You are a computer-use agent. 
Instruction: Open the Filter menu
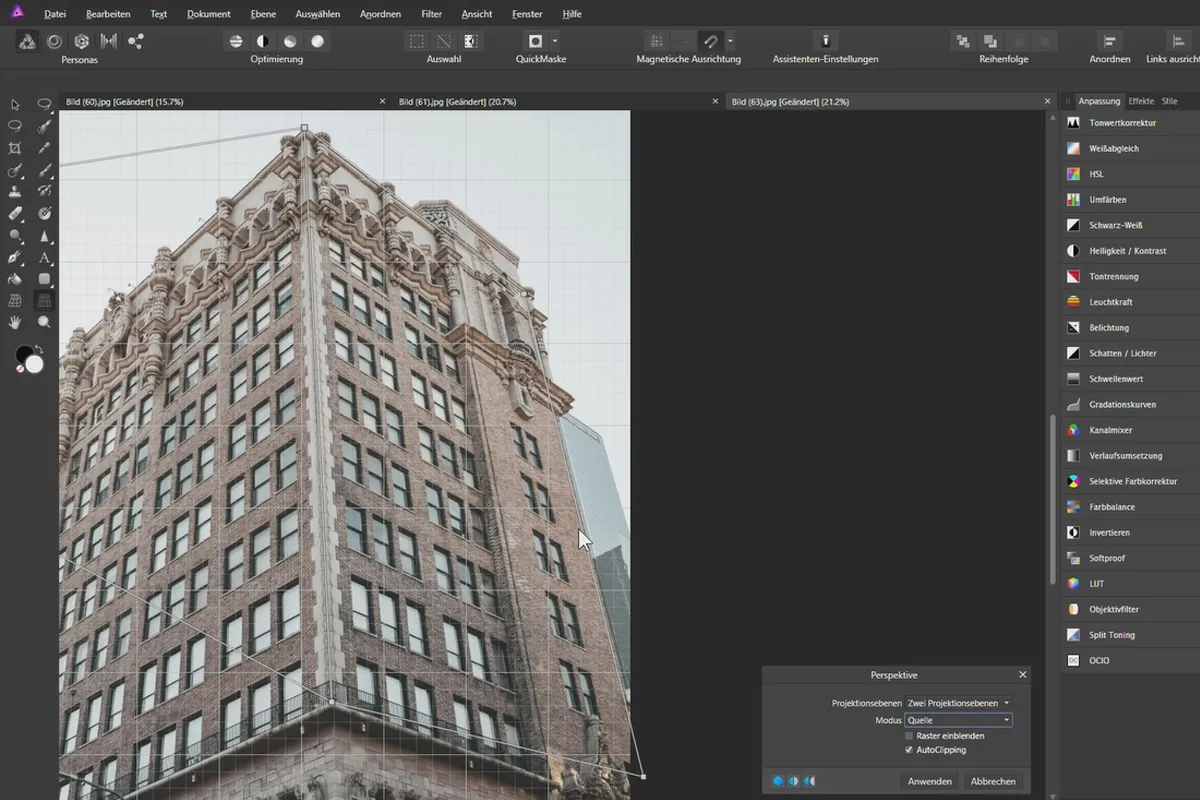[x=432, y=14]
